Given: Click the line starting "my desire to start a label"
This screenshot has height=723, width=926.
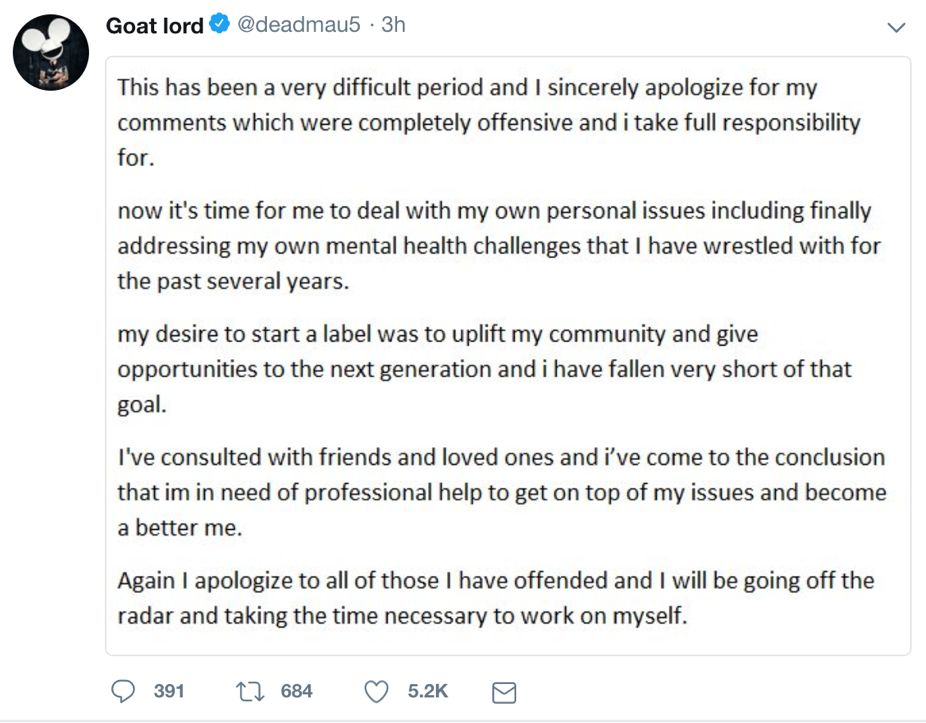Looking at the screenshot, I should tap(437, 334).
